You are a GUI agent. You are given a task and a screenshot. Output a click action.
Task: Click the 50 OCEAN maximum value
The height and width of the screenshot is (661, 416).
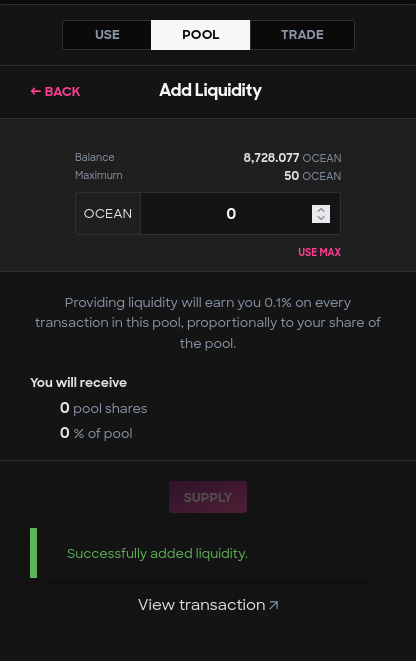pyautogui.click(x=313, y=176)
